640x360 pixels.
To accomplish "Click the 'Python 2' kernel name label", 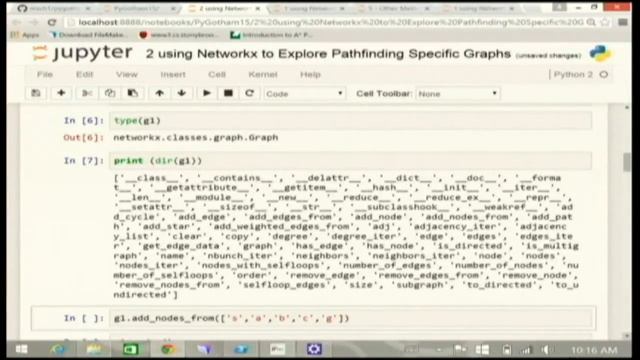I will 573,74.
